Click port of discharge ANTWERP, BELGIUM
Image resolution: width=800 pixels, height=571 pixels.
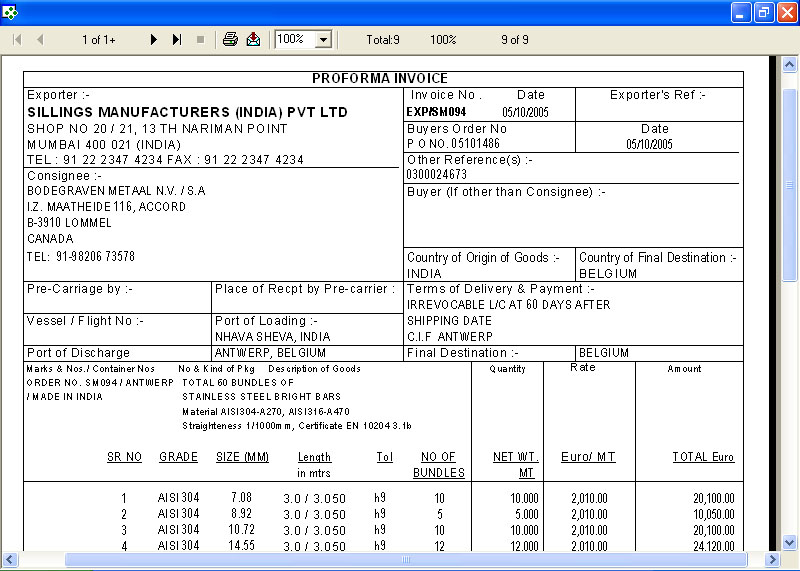(270, 353)
